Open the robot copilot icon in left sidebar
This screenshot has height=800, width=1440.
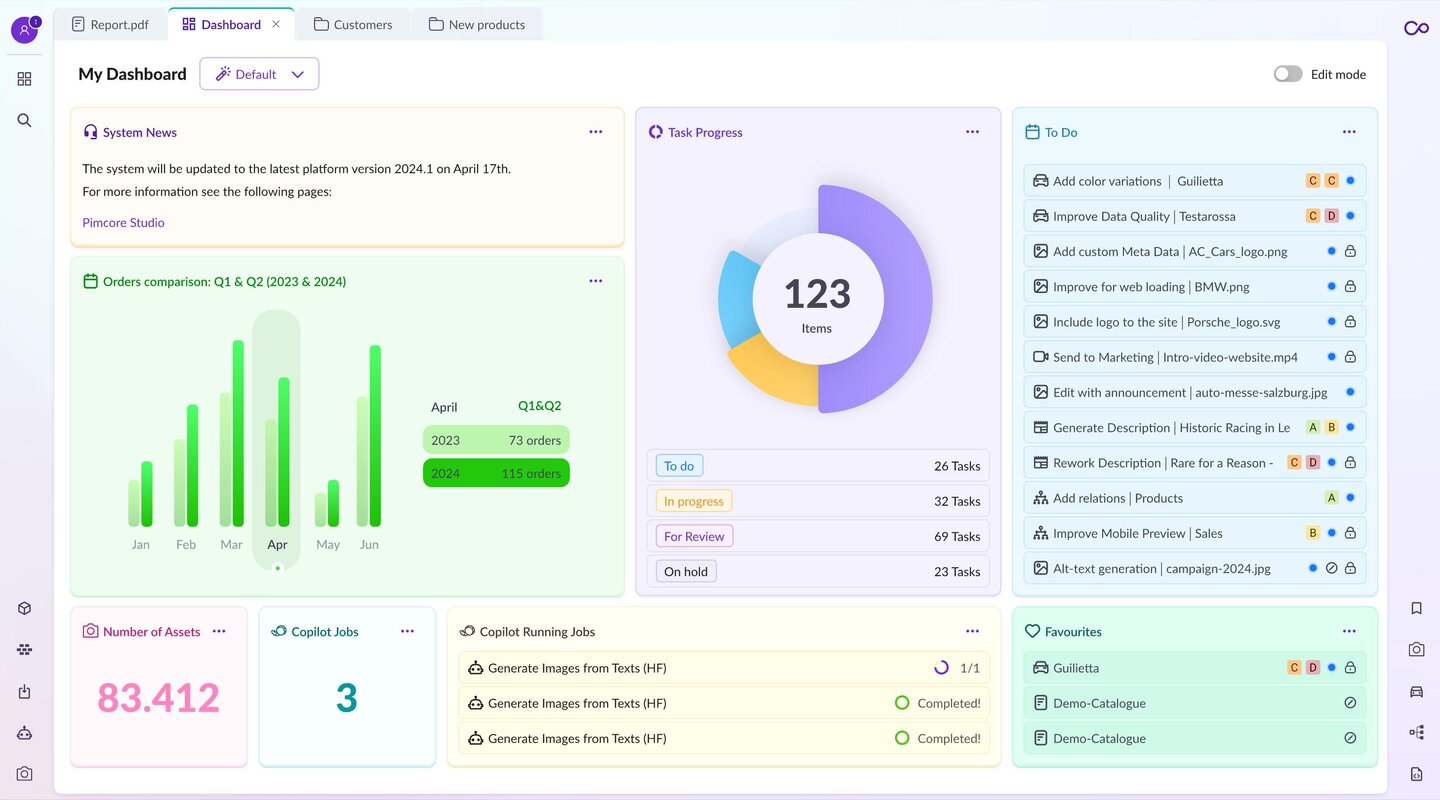[24, 733]
